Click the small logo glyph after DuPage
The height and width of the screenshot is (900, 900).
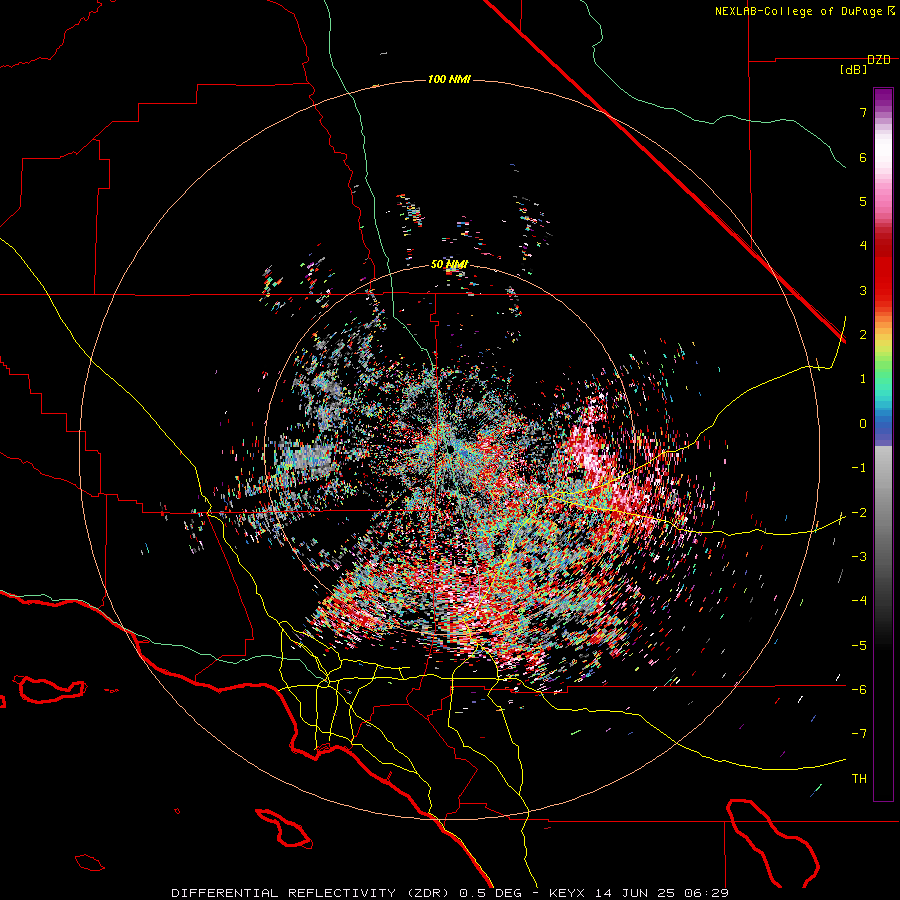coord(890,11)
